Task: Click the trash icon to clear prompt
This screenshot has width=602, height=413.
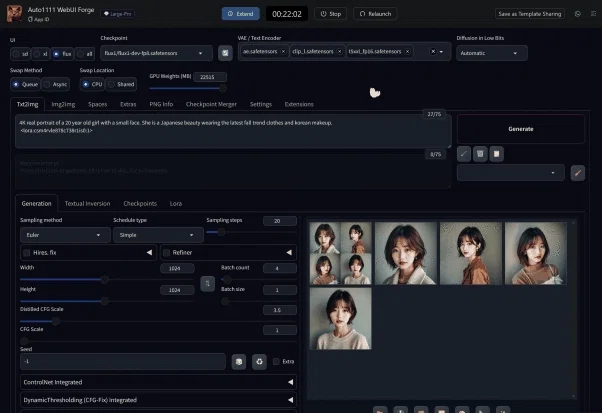Action: tap(480, 154)
